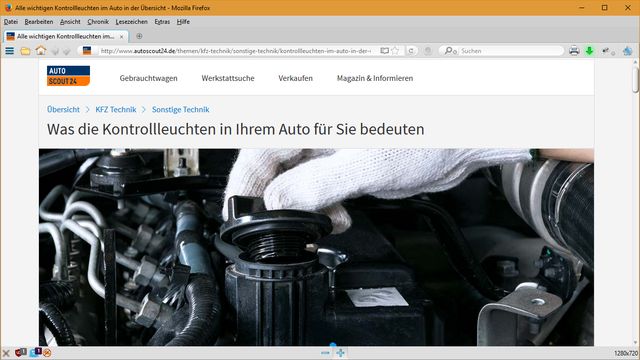Open a new tab with plus button
640x360 pixels.
[139, 36]
